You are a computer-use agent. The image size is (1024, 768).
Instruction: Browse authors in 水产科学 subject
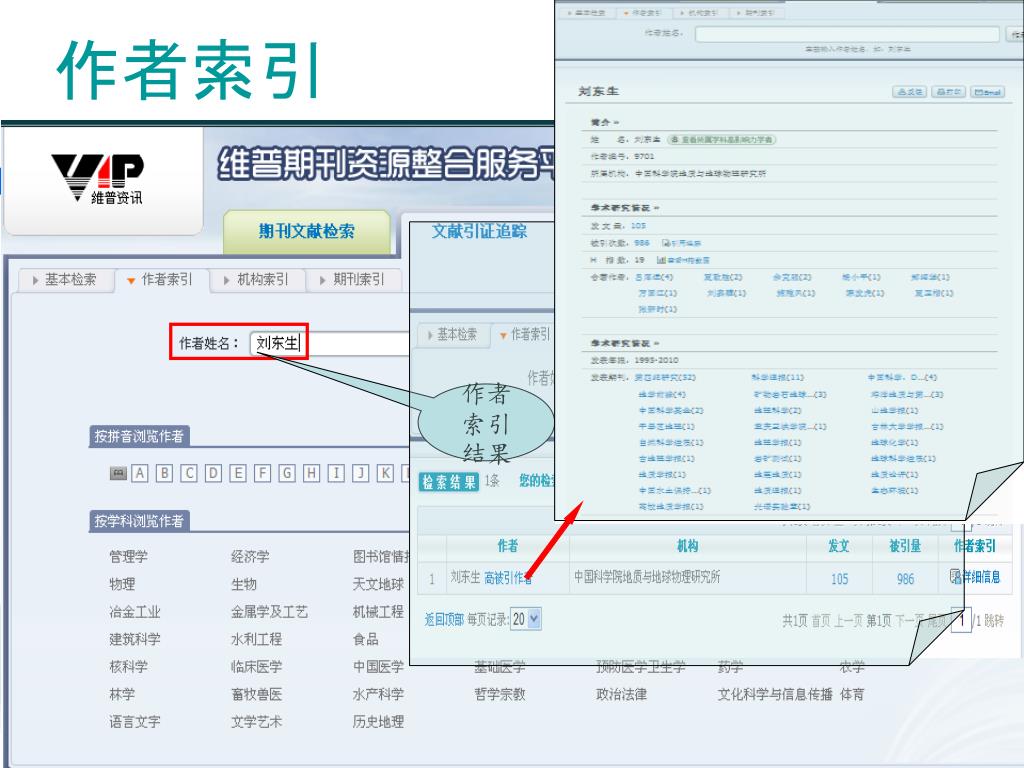(x=378, y=694)
